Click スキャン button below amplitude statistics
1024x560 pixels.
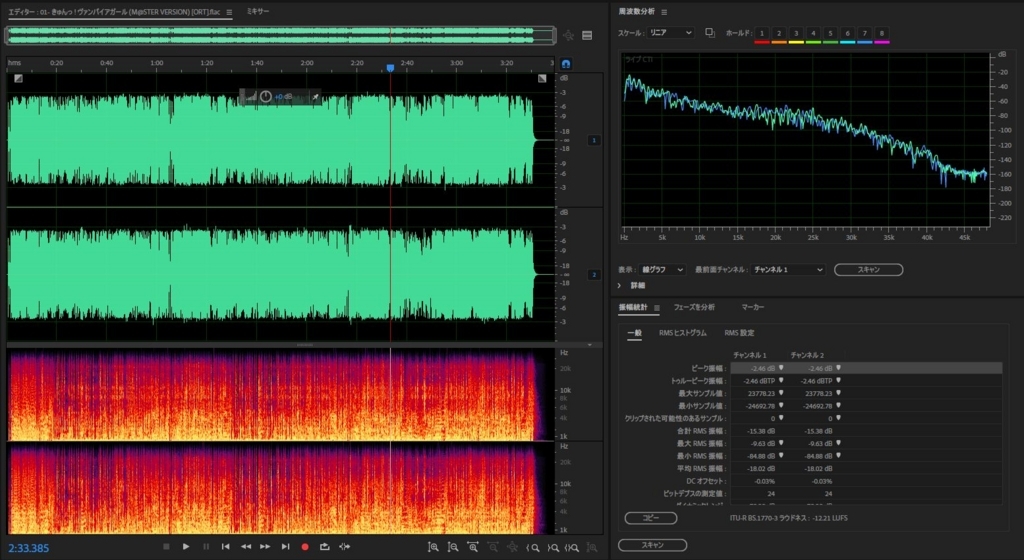coord(652,545)
